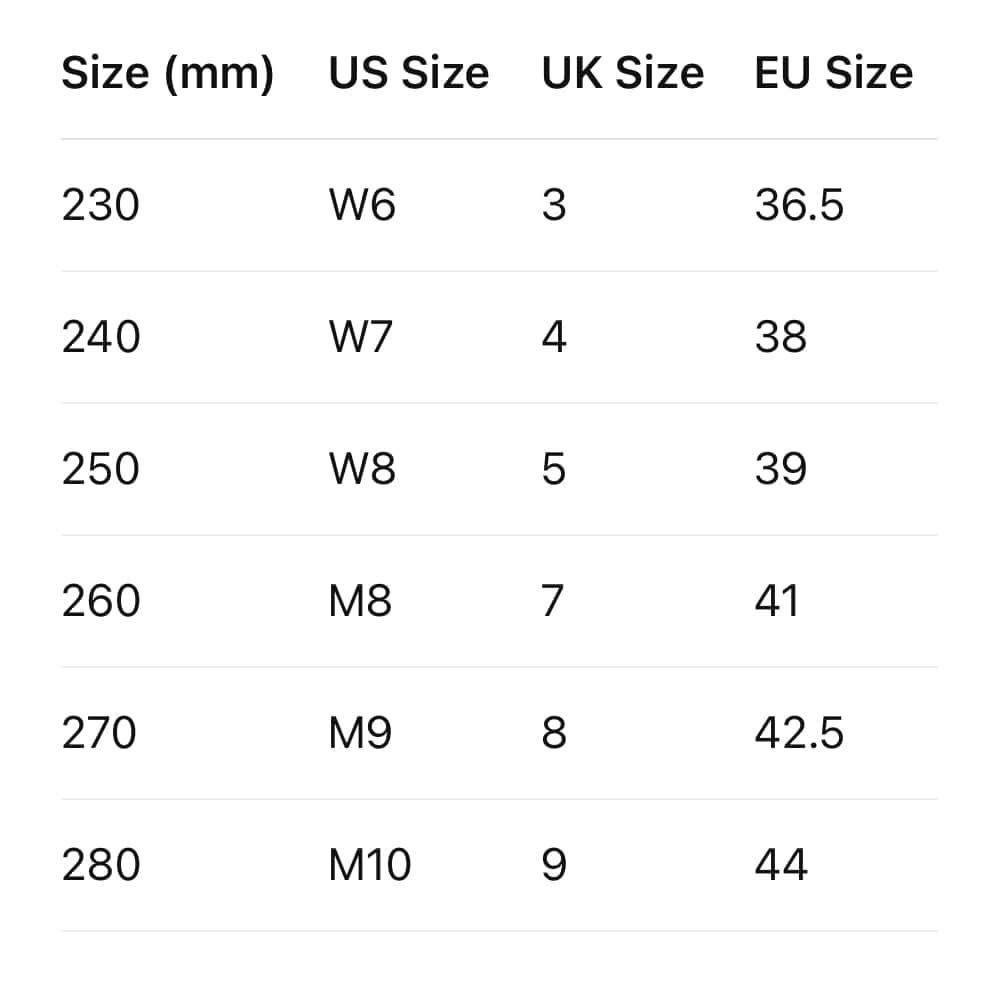
Task: Click the Size (mm) column header
Action: coord(167,74)
